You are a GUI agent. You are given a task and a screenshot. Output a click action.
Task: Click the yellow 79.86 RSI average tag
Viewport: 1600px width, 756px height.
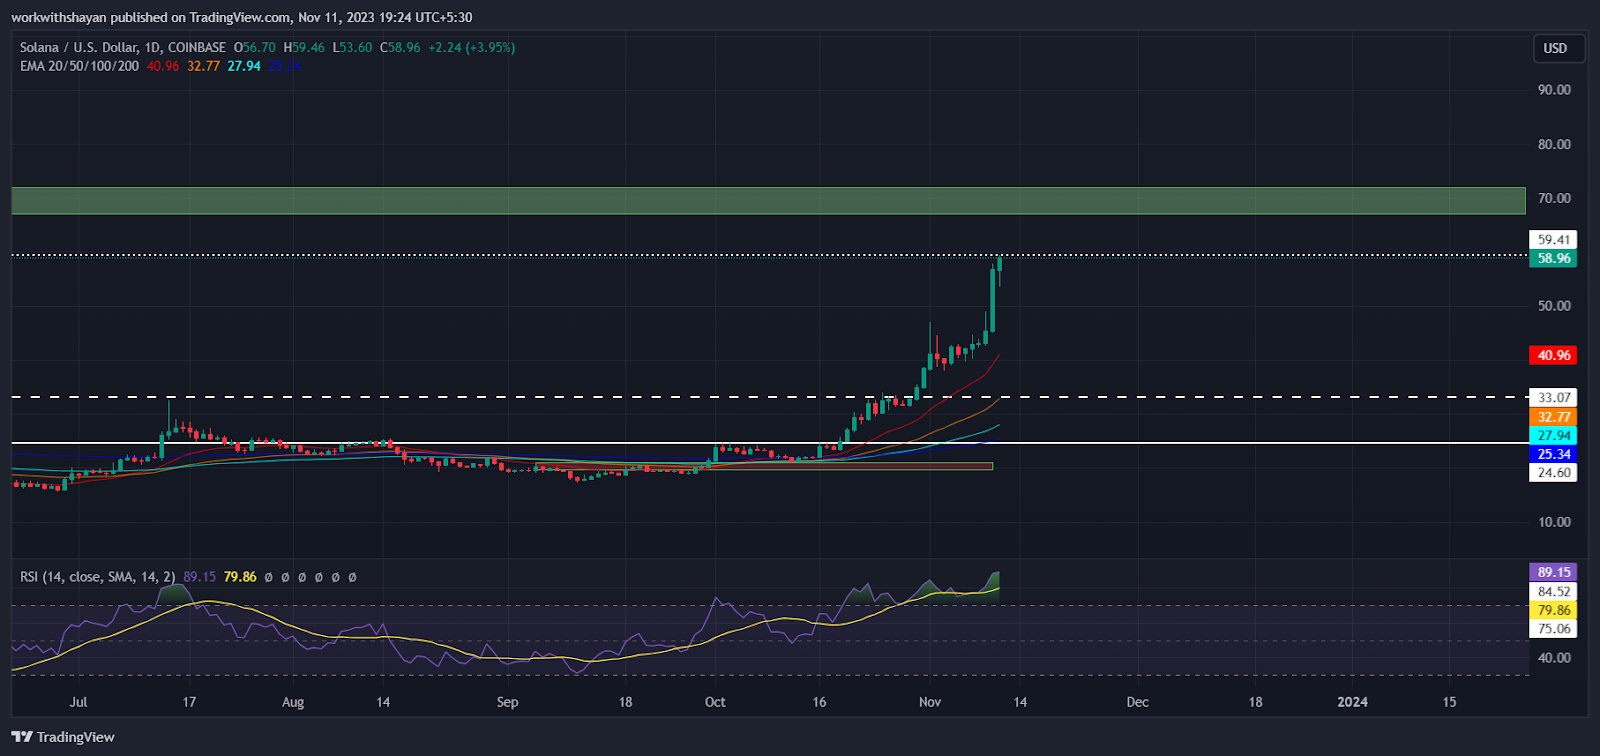click(1553, 610)
